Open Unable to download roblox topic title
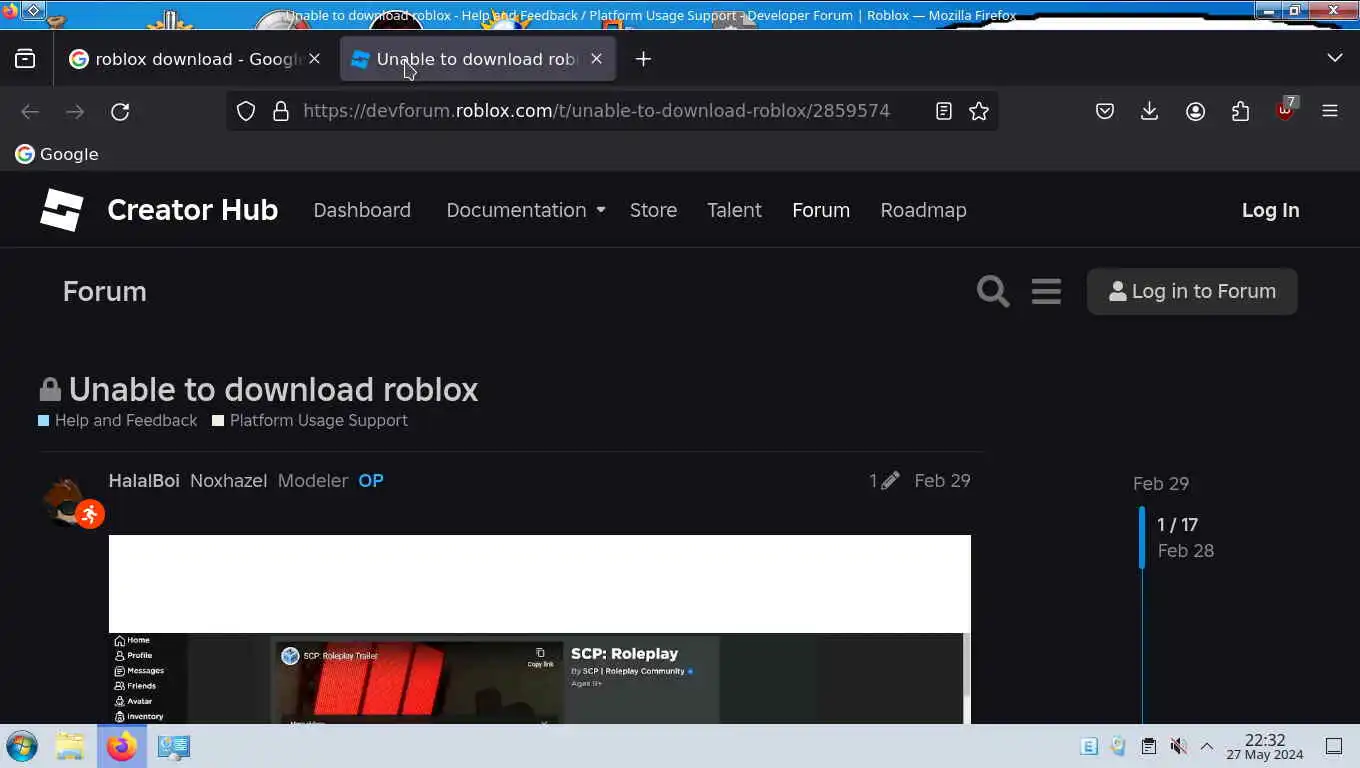 click(273, 389)
